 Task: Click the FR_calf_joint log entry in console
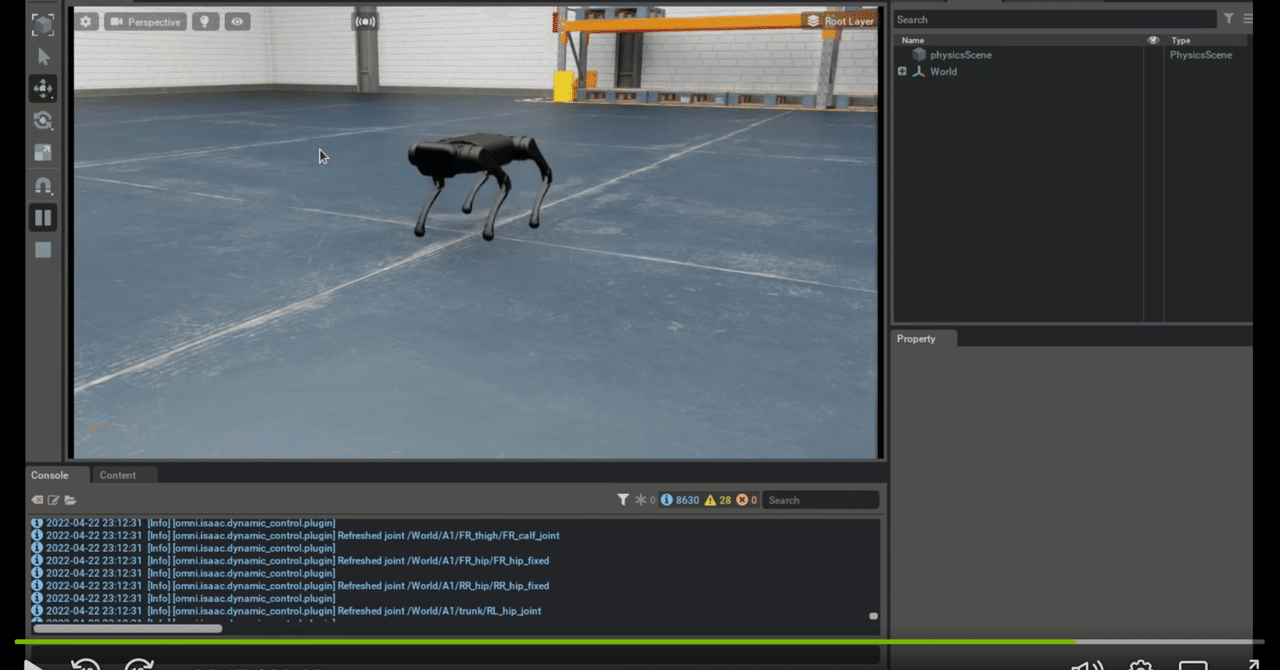click(300, 535)
